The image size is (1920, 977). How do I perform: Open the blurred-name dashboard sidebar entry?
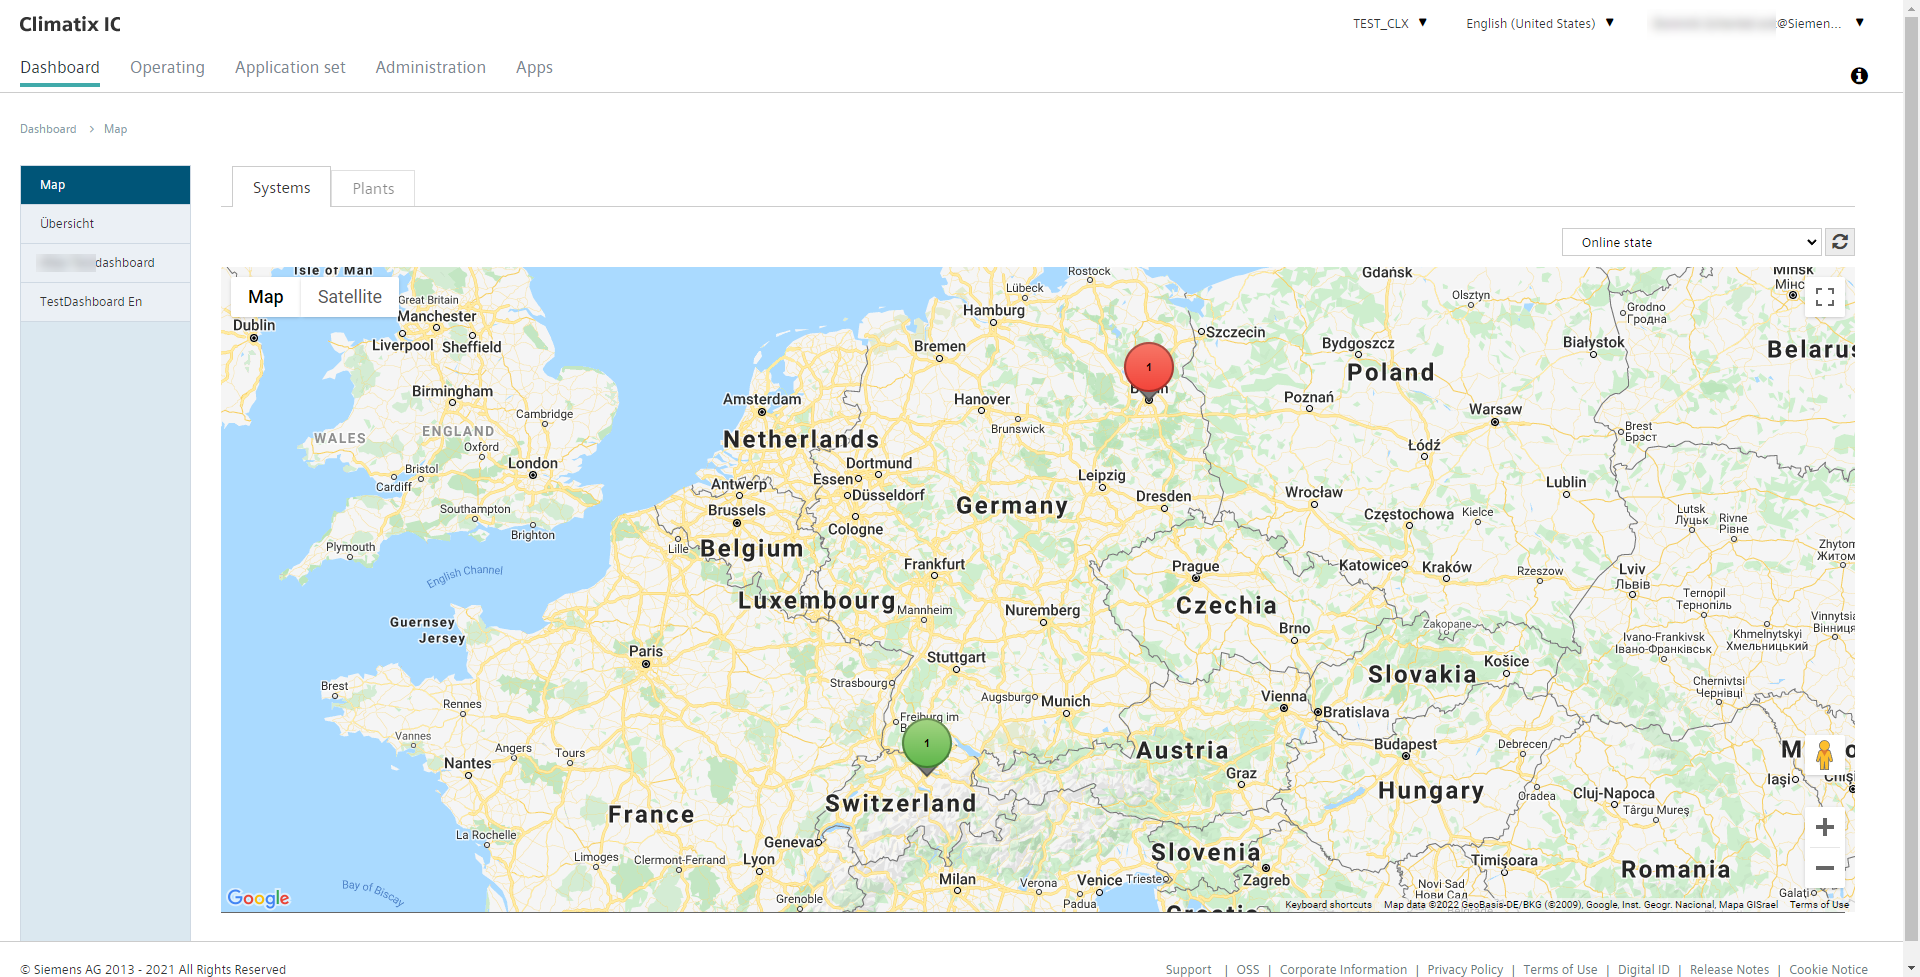click(105, 263)
